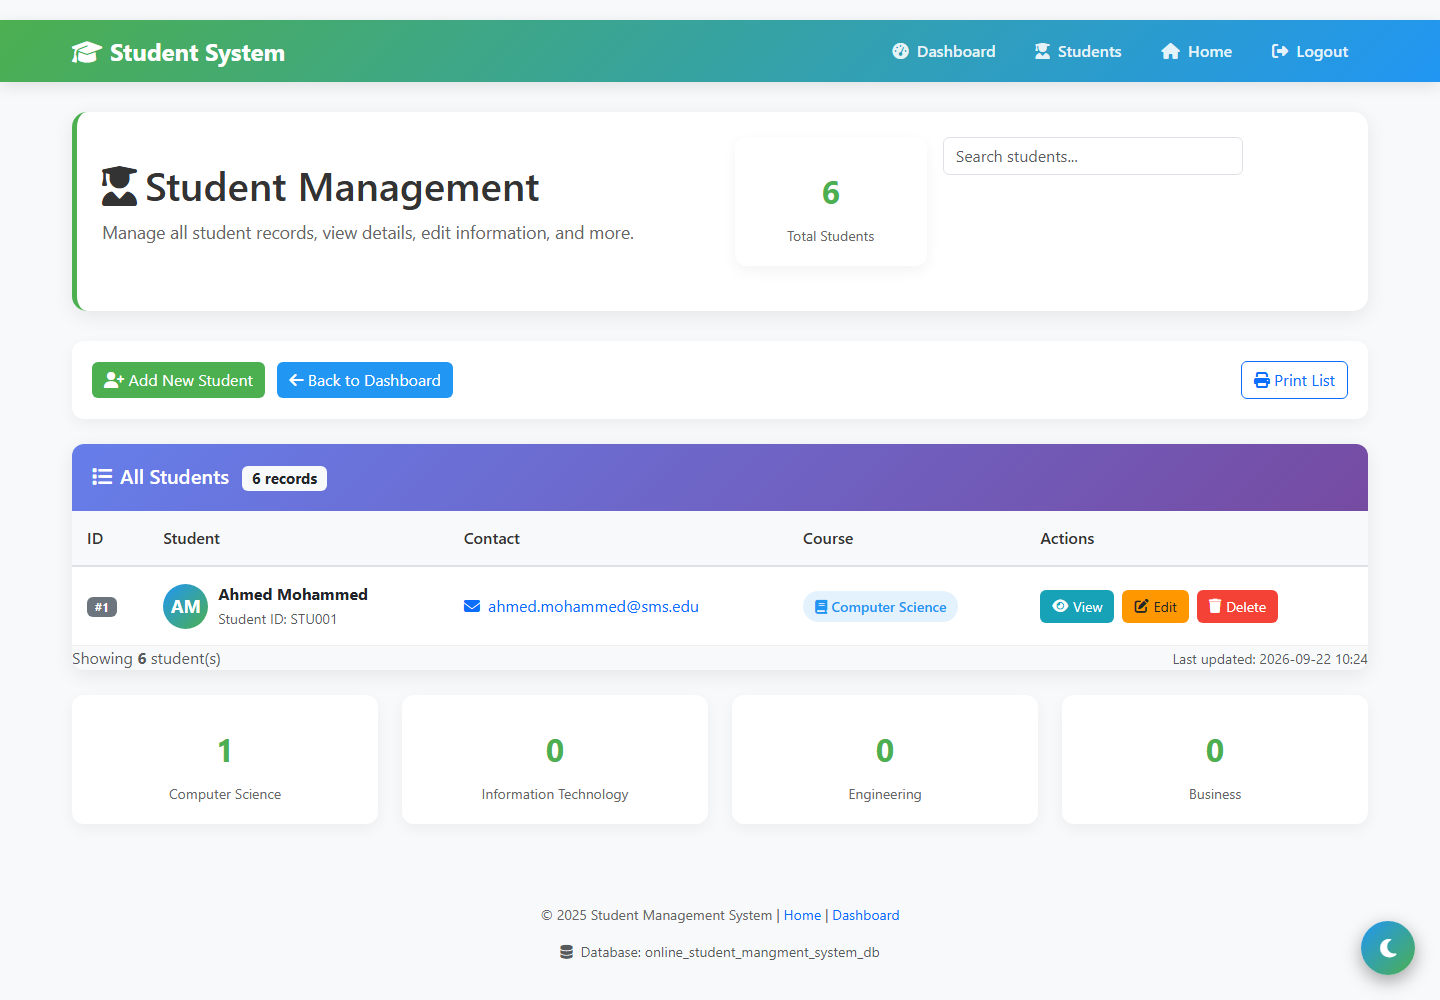Click Add New Student button
The image size is (1440, 1000).
point(178,380)
